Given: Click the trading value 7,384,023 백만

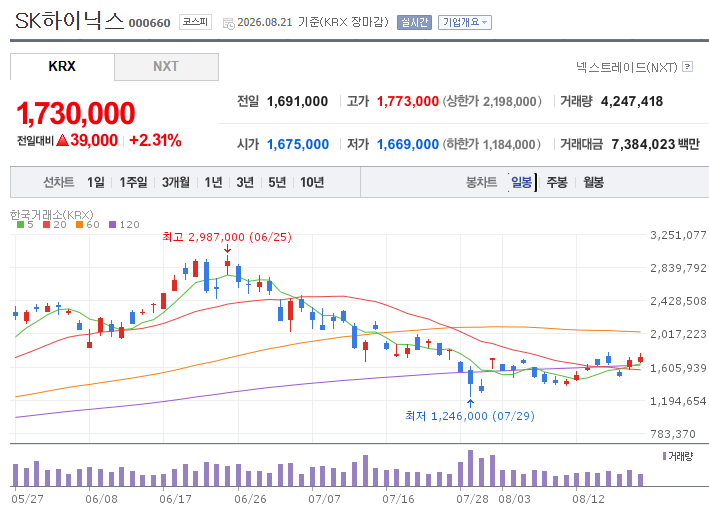Looking at the screenshot, I should pyautogui.click(x=655, y=144).
